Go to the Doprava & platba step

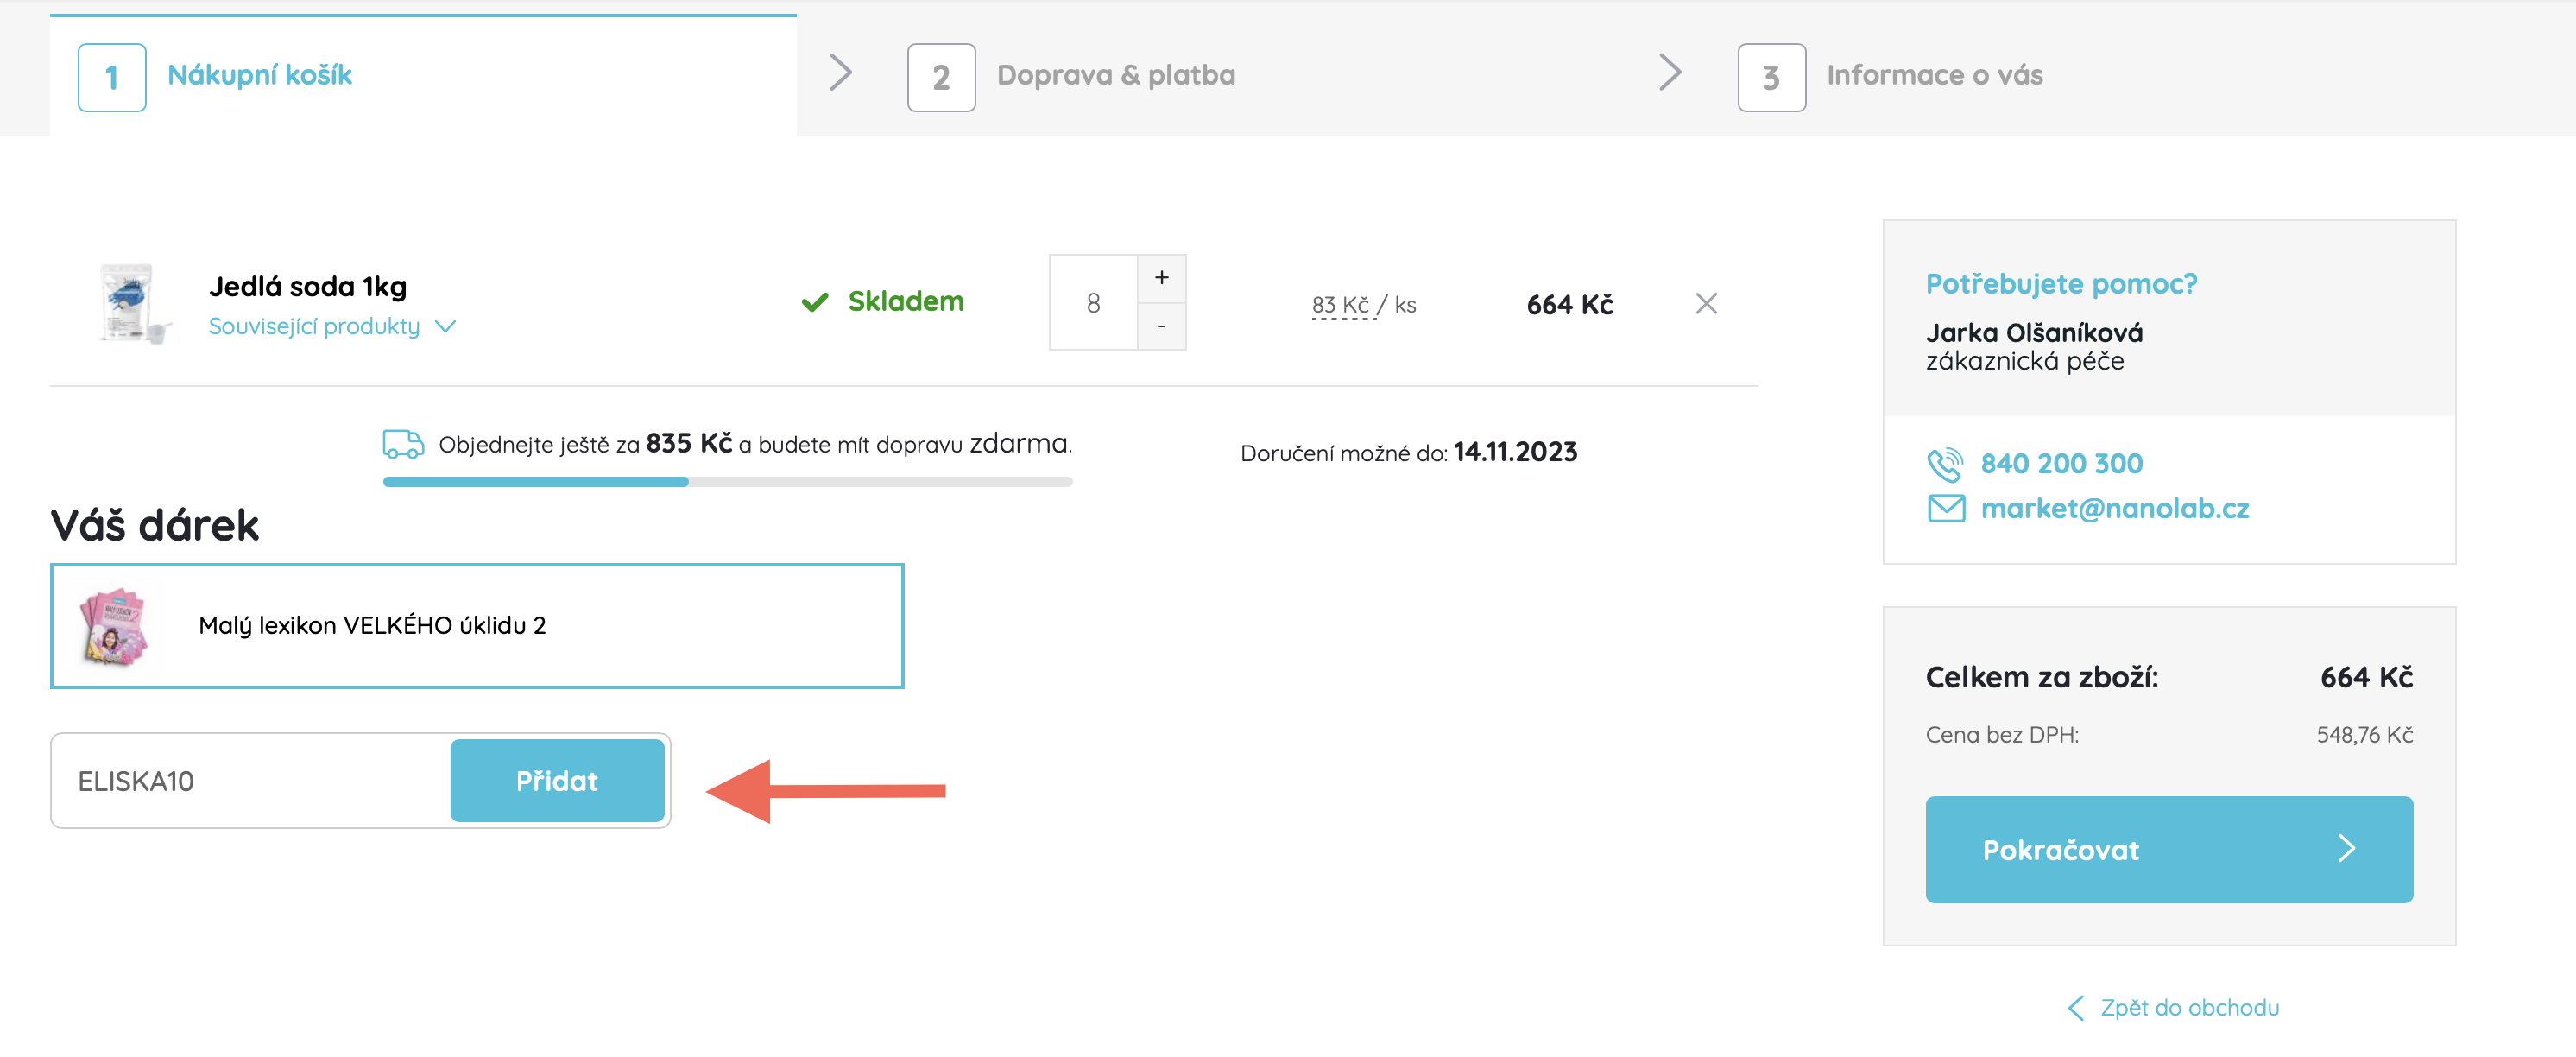pyautogui.click(x=1115, y=76)
